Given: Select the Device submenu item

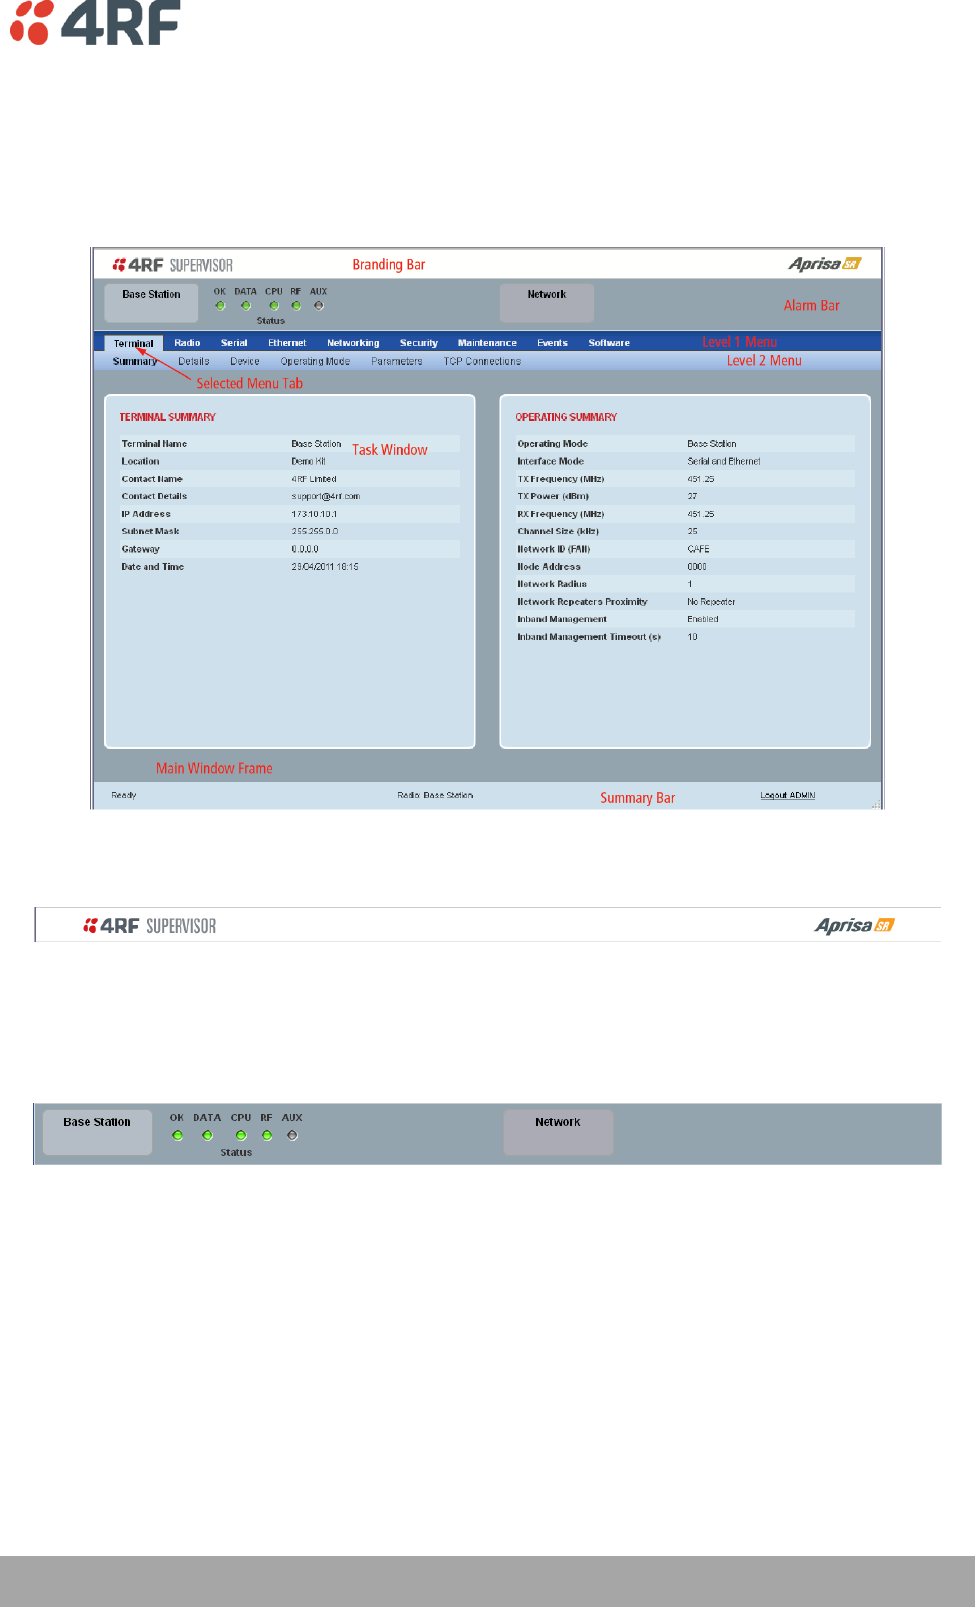Looking at the screenshot, I should point(245,362).
